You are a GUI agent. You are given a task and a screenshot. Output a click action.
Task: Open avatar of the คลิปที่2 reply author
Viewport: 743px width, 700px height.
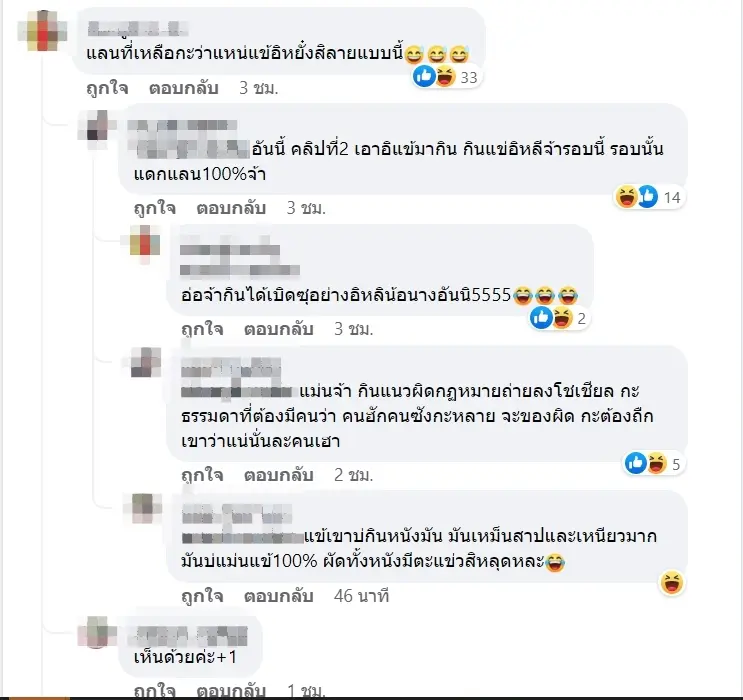click(98, 129)
